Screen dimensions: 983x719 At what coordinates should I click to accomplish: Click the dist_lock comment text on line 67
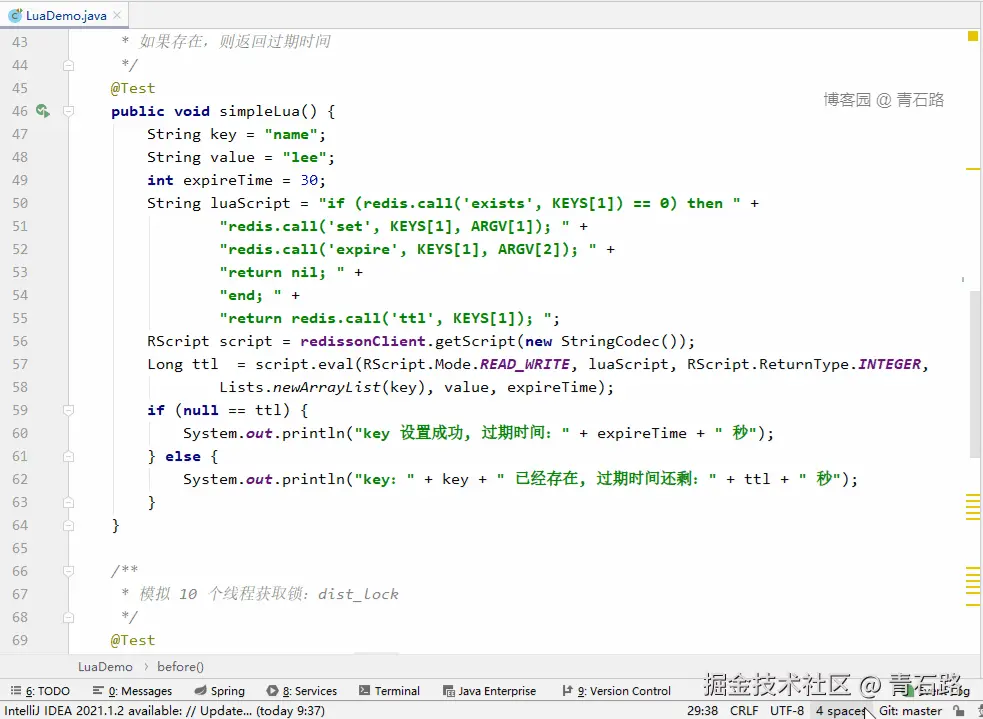tap(358, 594)
